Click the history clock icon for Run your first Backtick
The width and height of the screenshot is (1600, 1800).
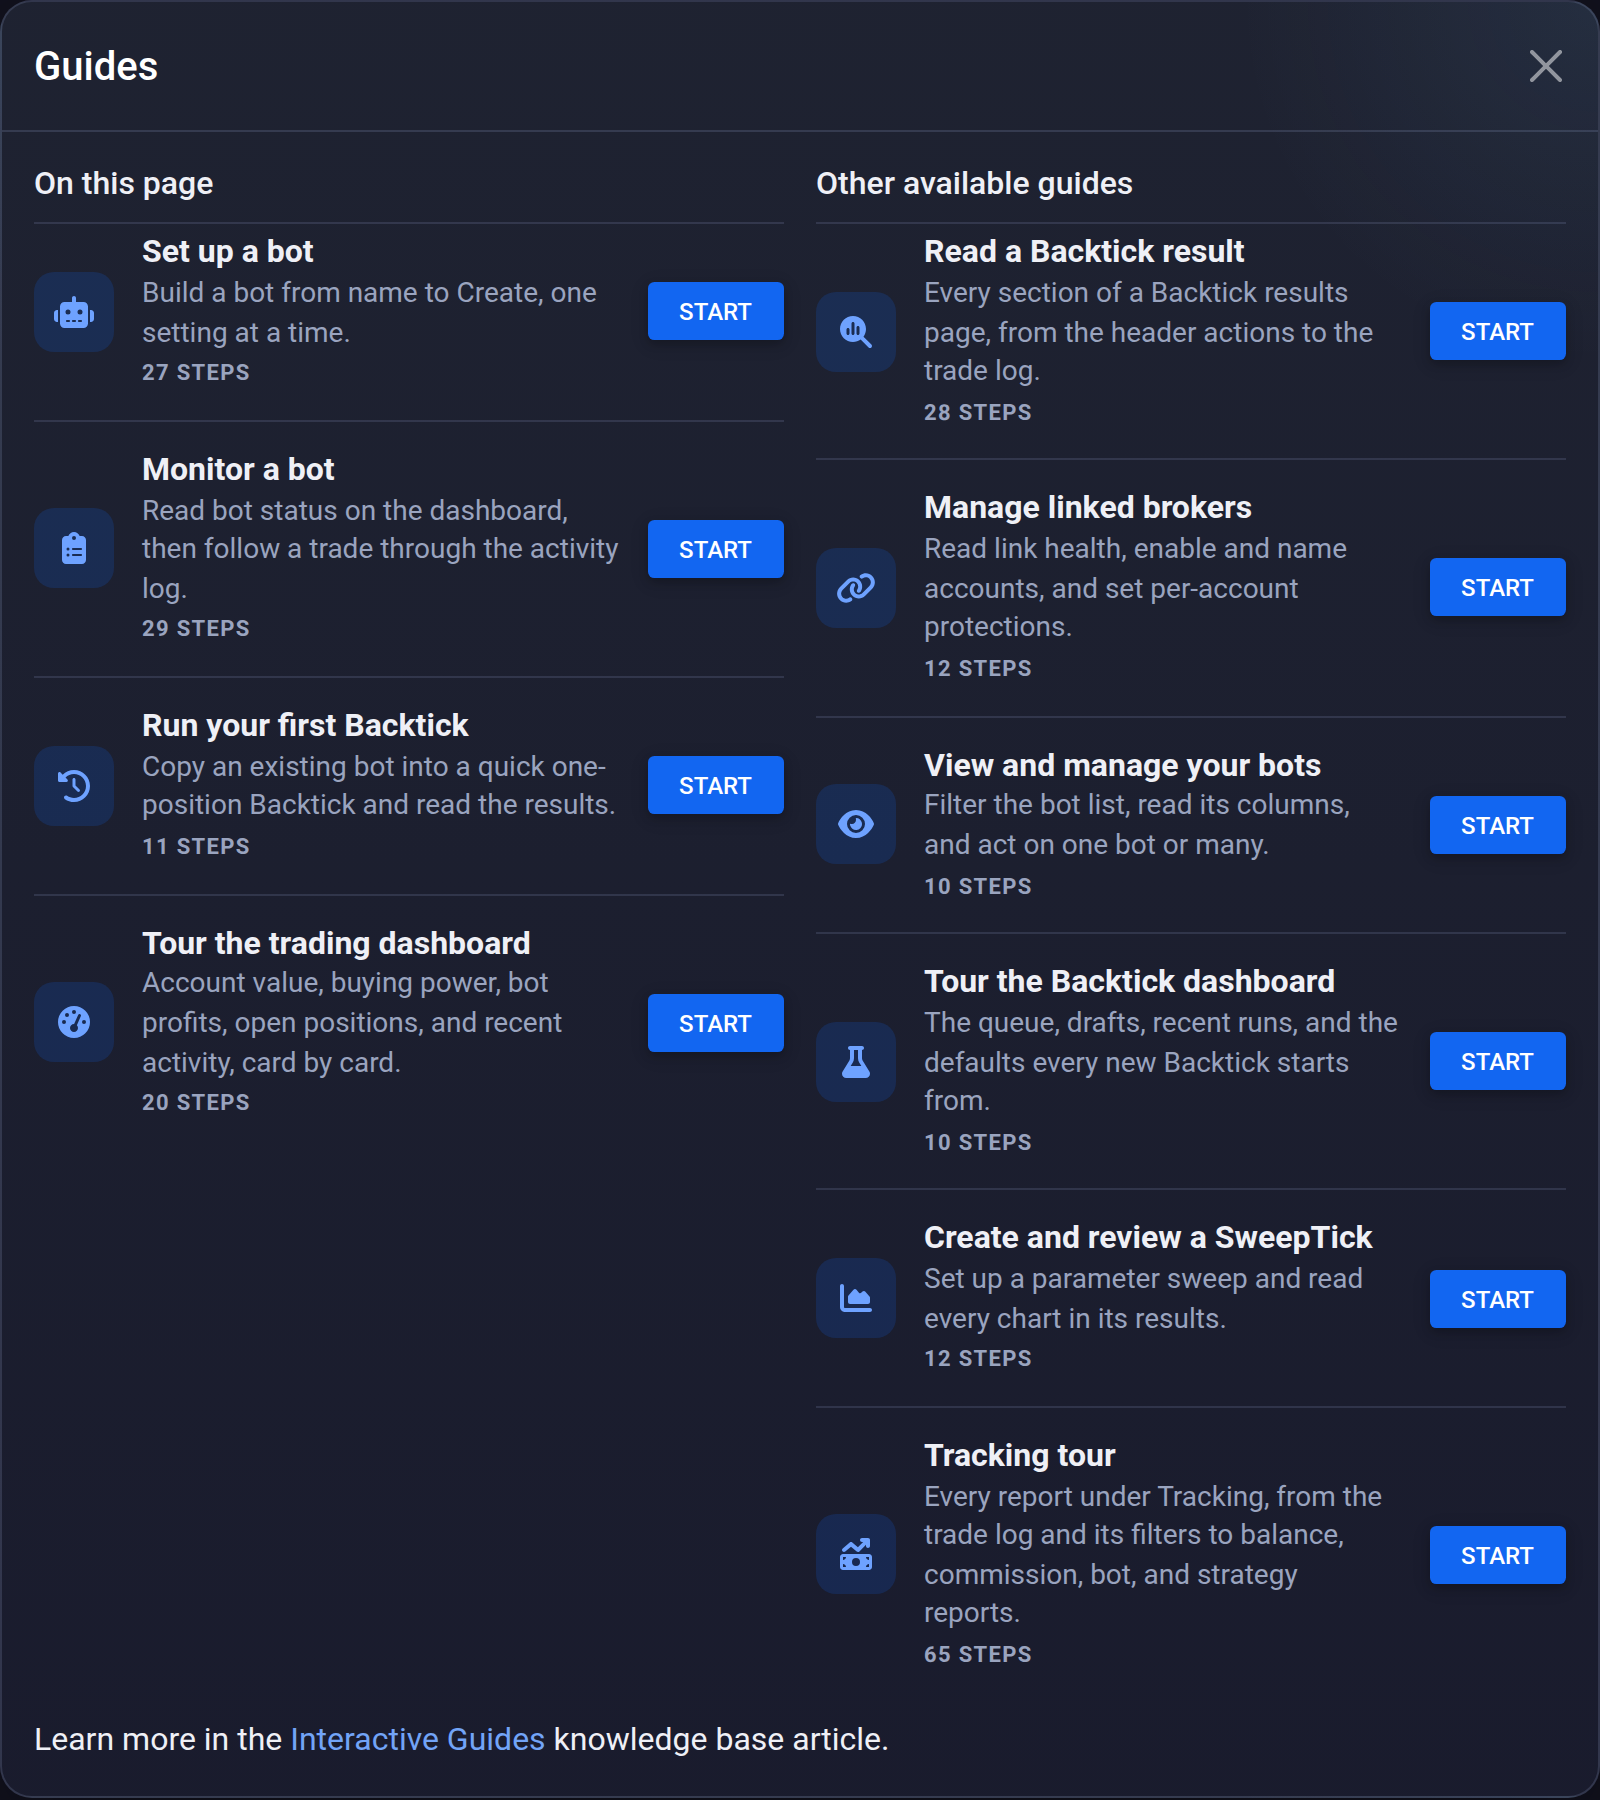(74, 786)
